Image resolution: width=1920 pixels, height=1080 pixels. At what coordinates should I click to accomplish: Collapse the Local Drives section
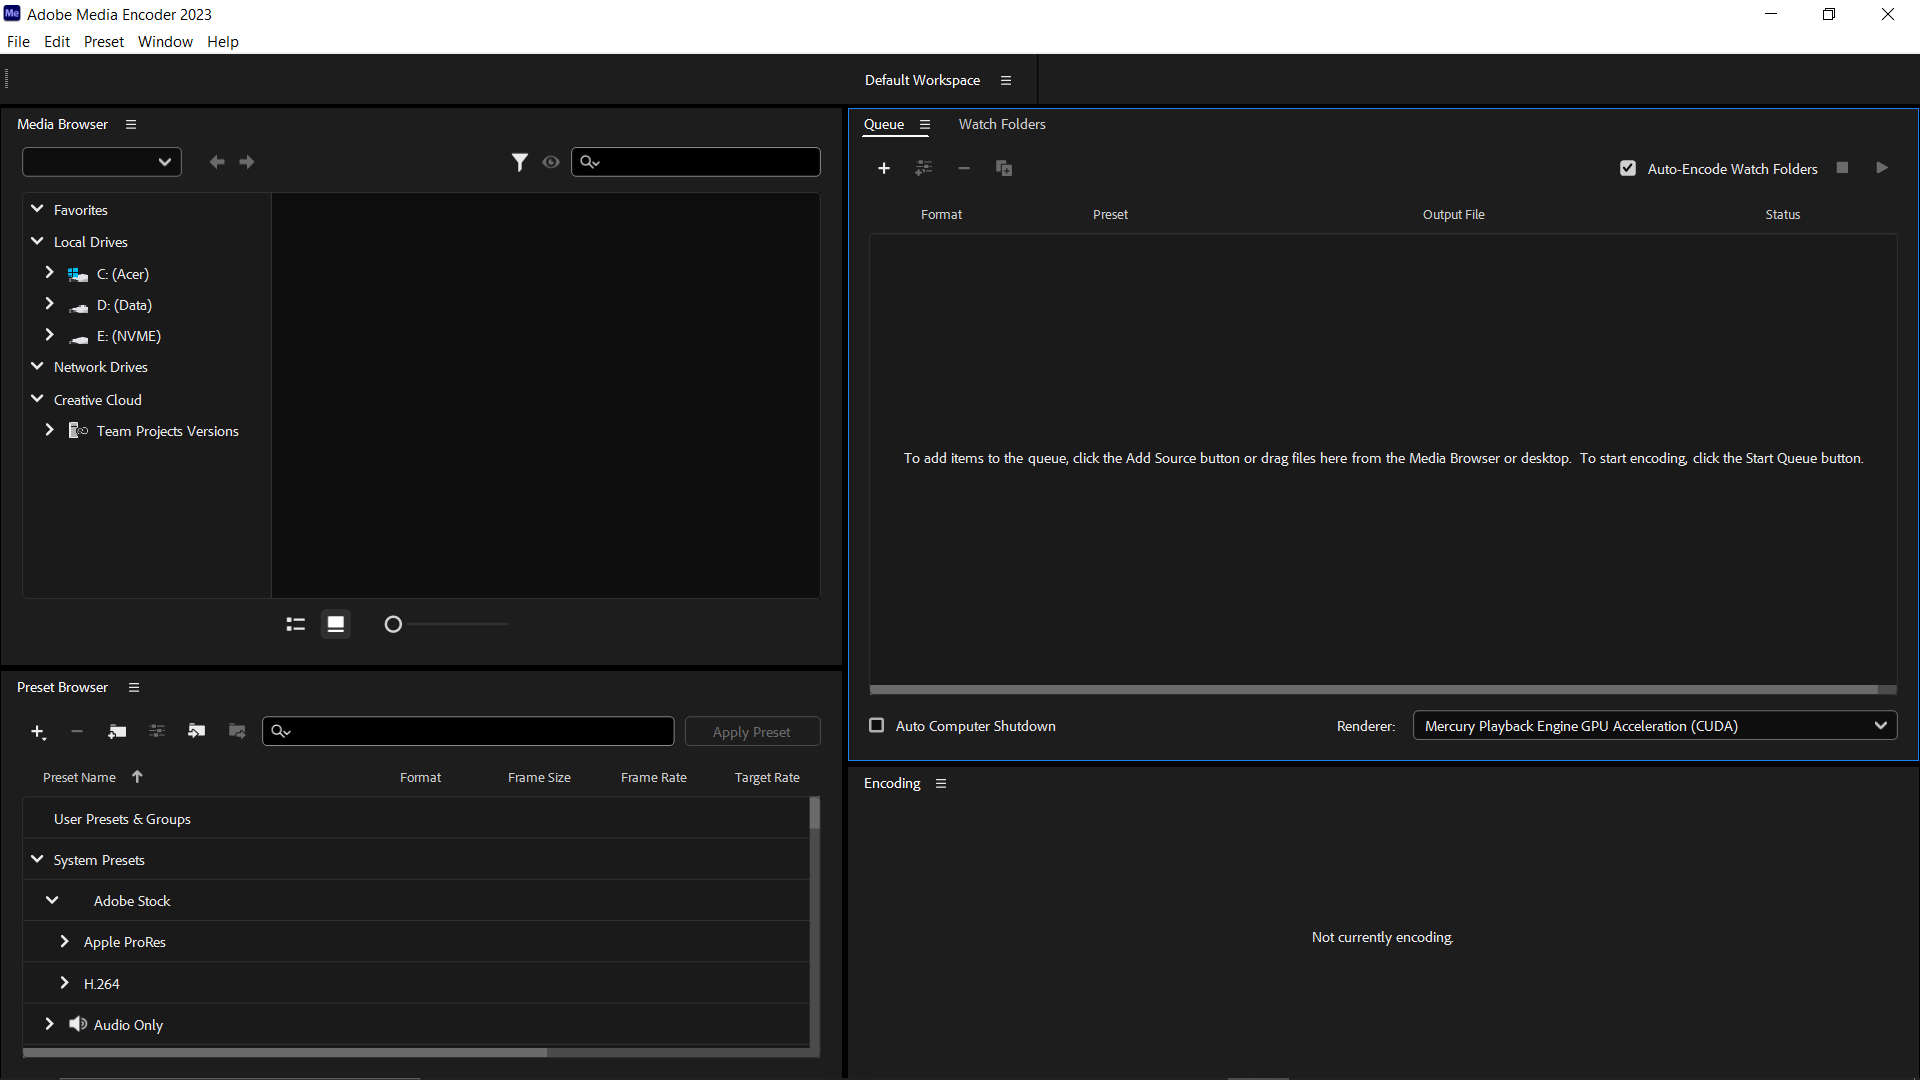(37, 241)
